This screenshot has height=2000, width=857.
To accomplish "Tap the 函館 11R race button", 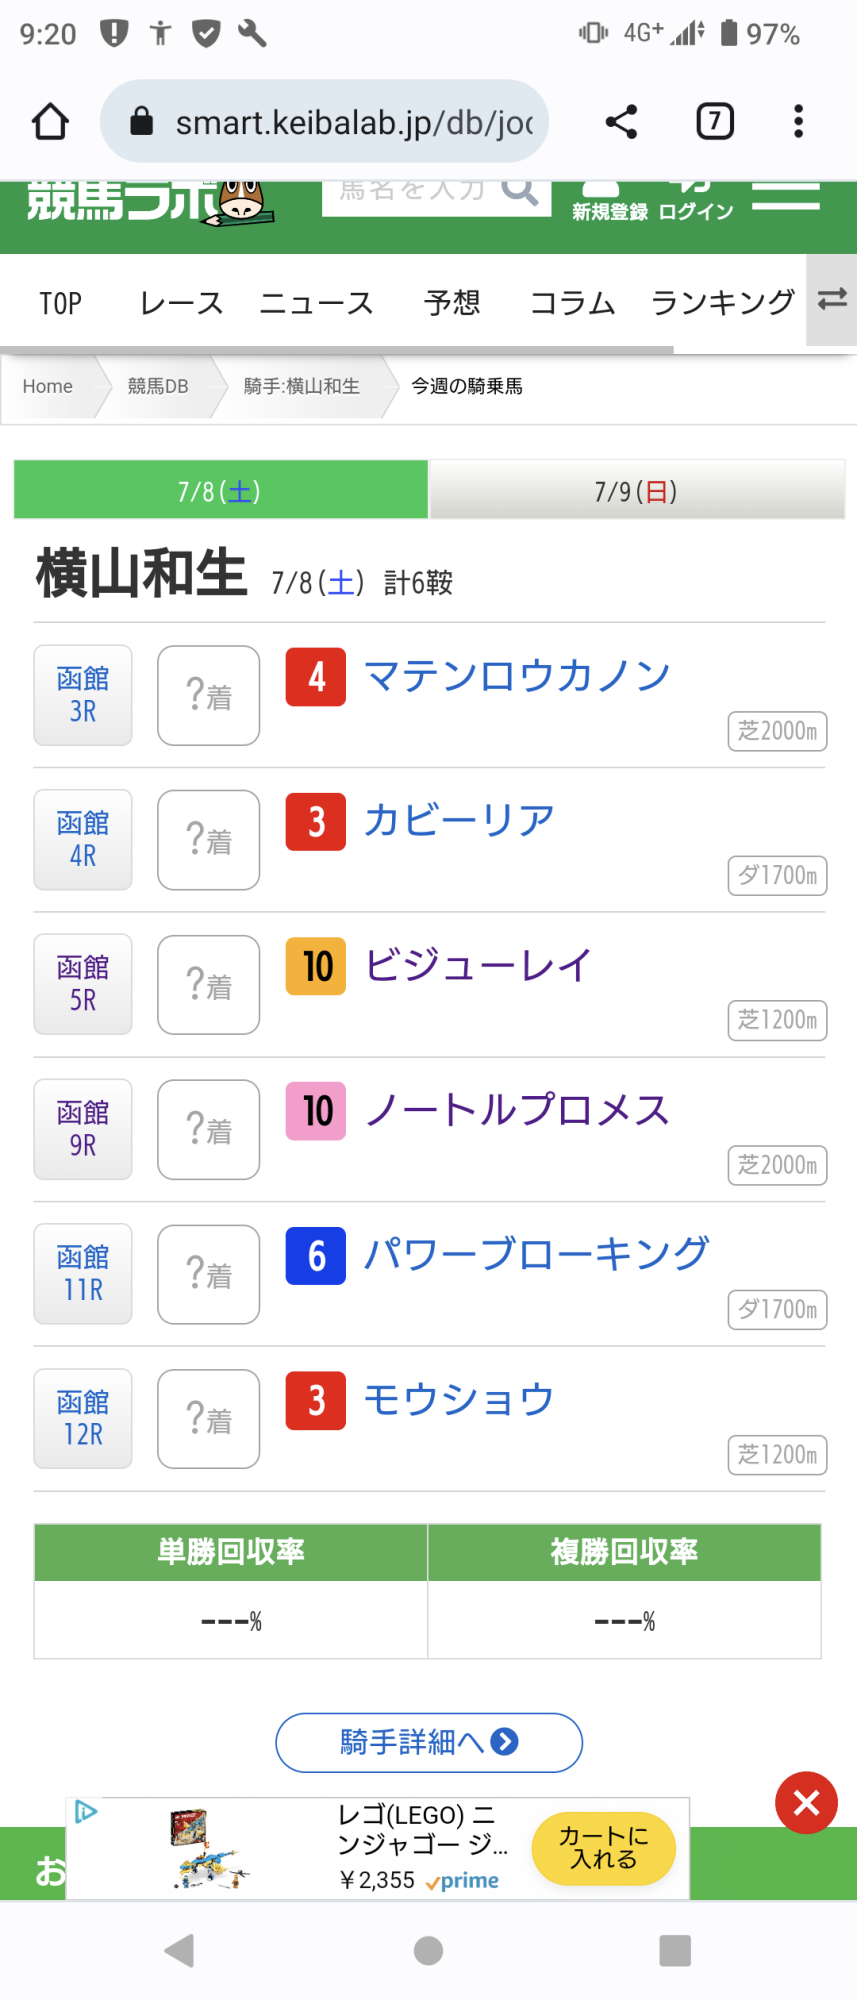I will click(x=83, y=1274).
